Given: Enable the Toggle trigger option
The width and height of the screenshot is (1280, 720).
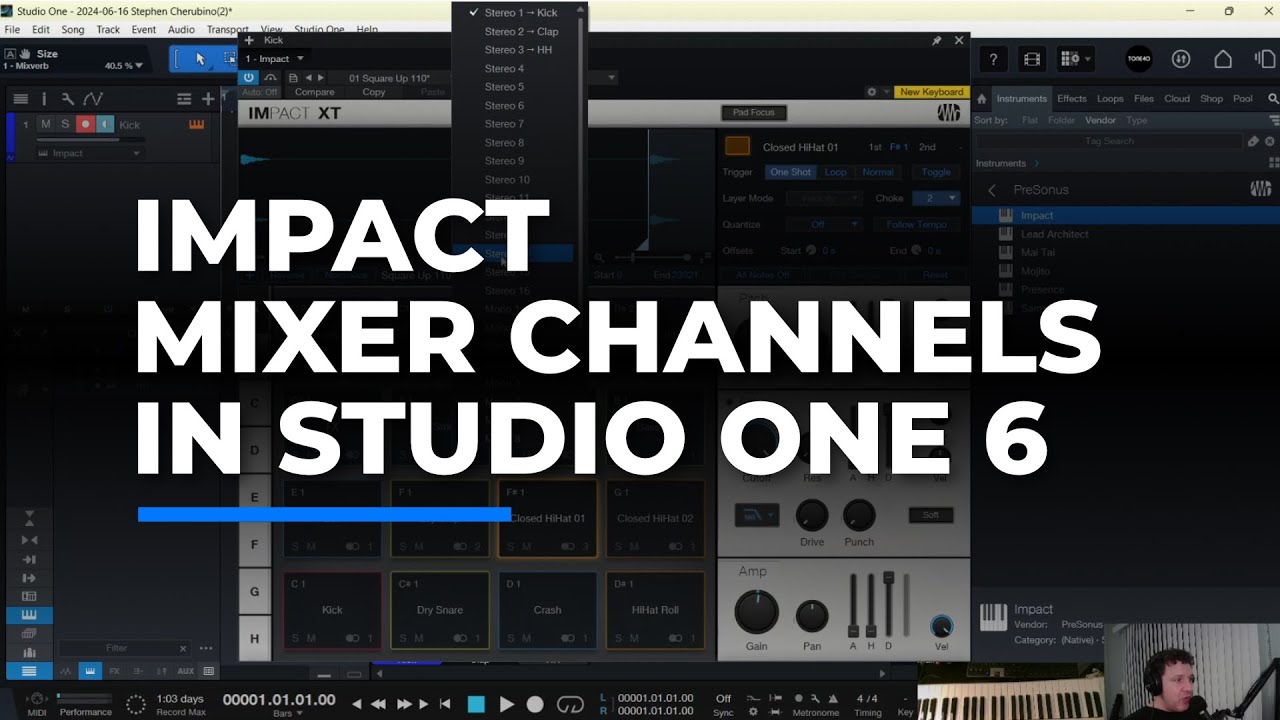Looking at the screenshot, I should pyautogui.click(x=936, y=172).
